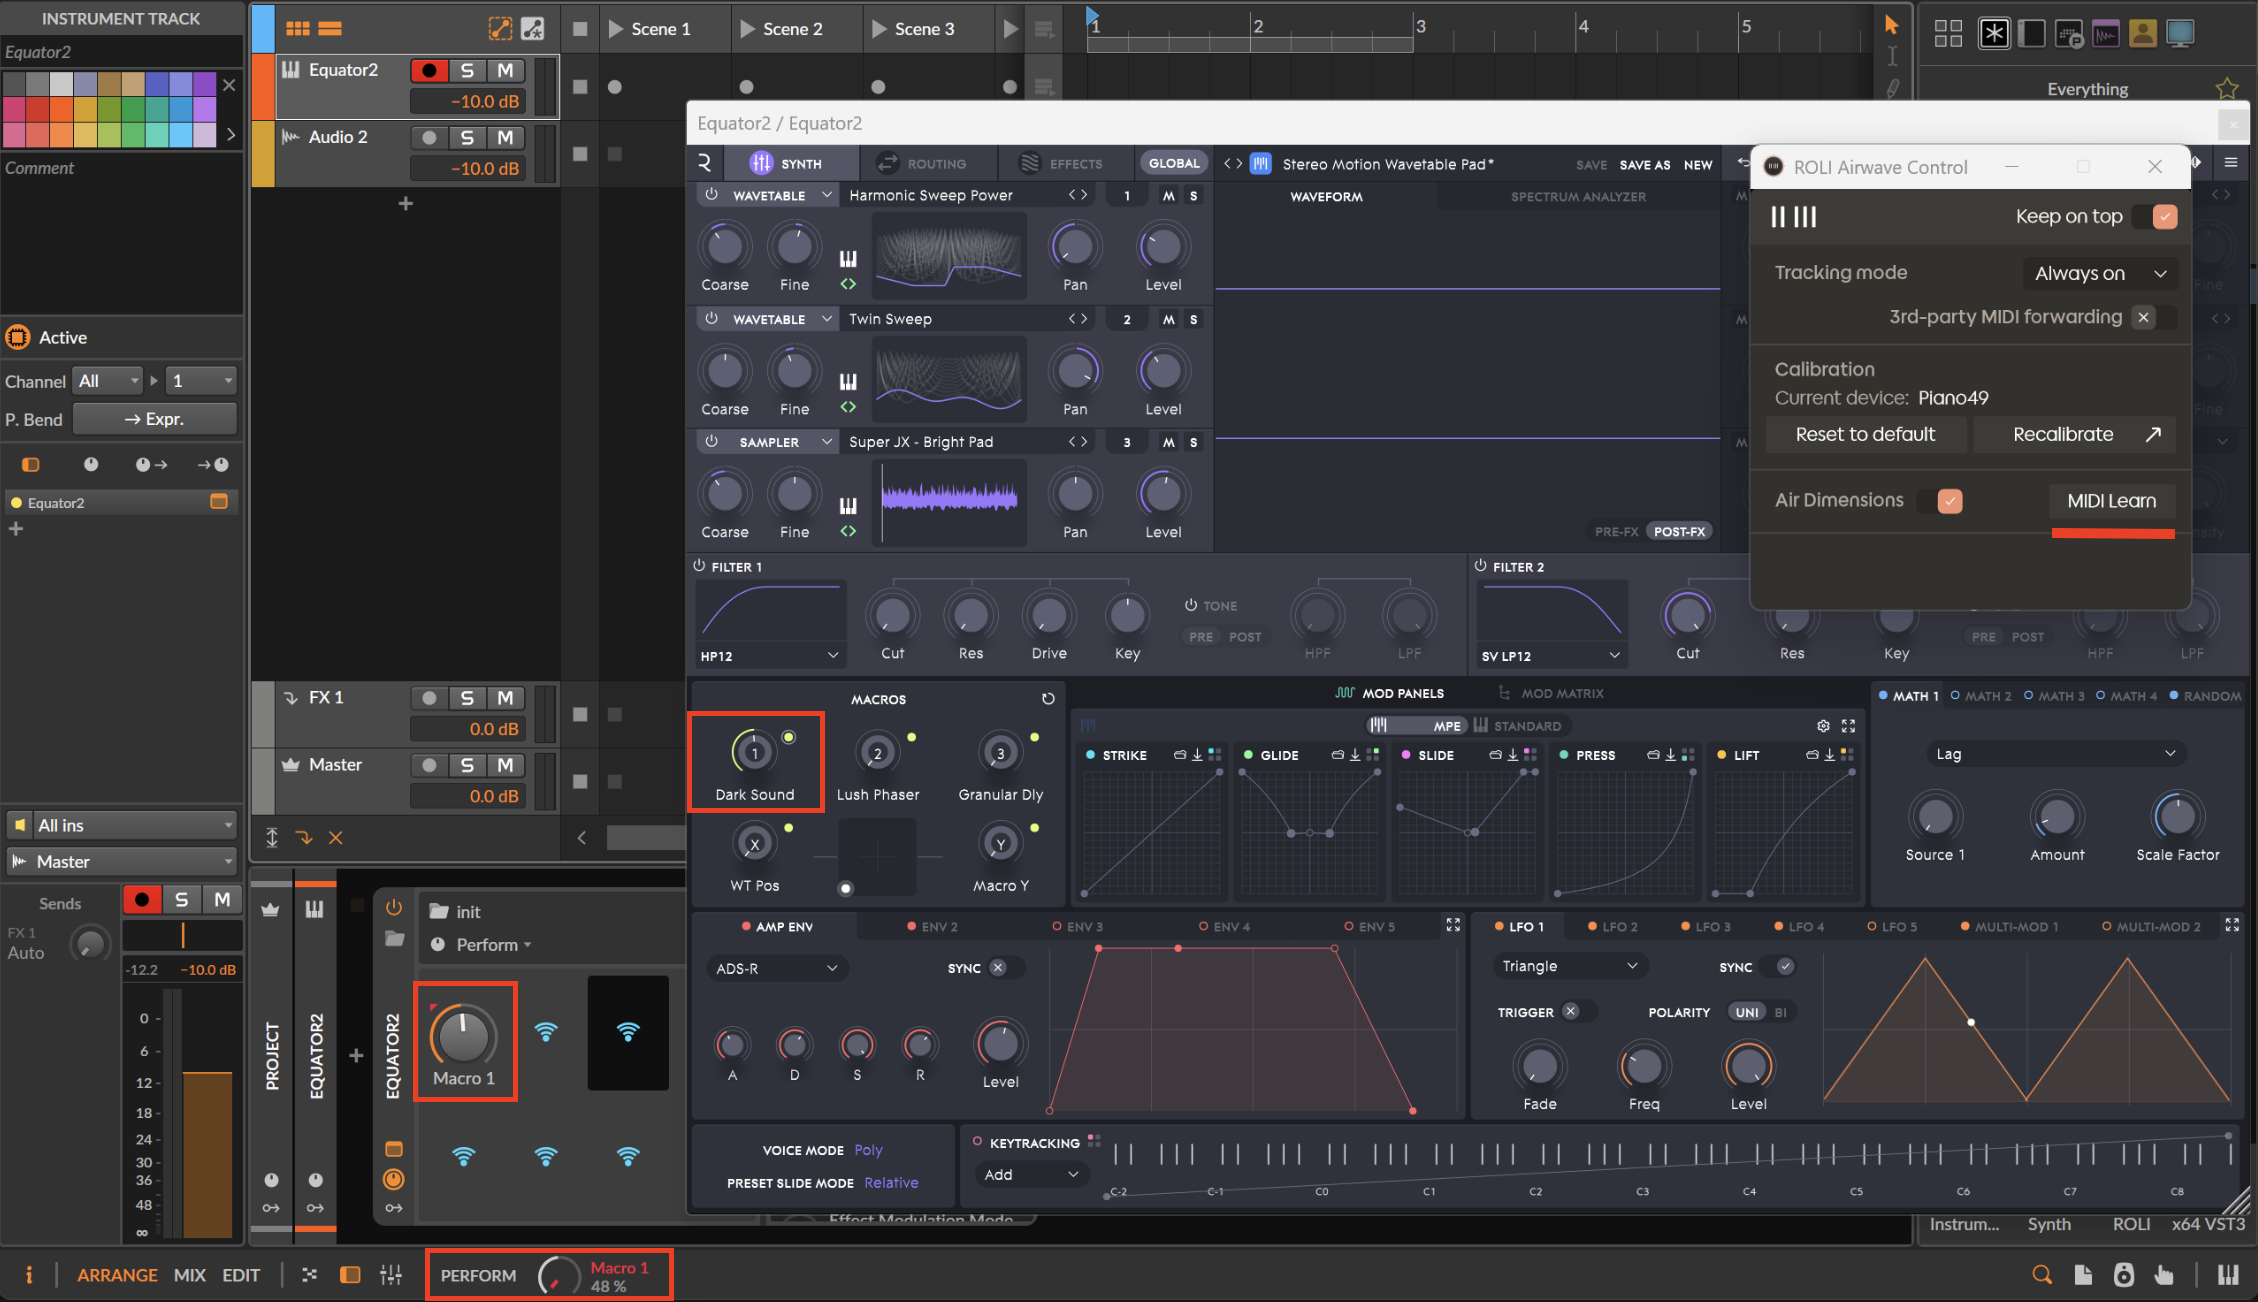This screenshot has width=2258, height=1302.
Task: Open the Tracking mode Always on dropdown
Action: click(2099, 273)
